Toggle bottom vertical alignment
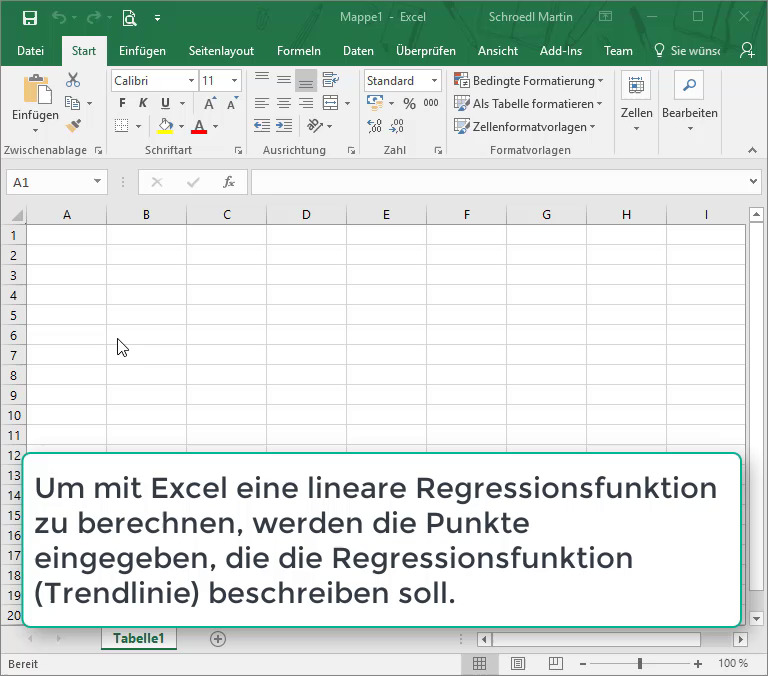The image size is (768, 676). 306,80
